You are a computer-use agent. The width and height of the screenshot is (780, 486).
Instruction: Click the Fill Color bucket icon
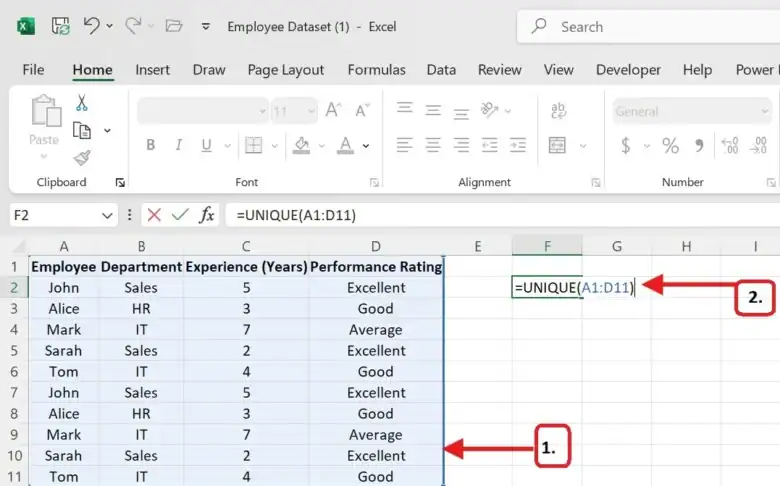(x=301, y=145)
